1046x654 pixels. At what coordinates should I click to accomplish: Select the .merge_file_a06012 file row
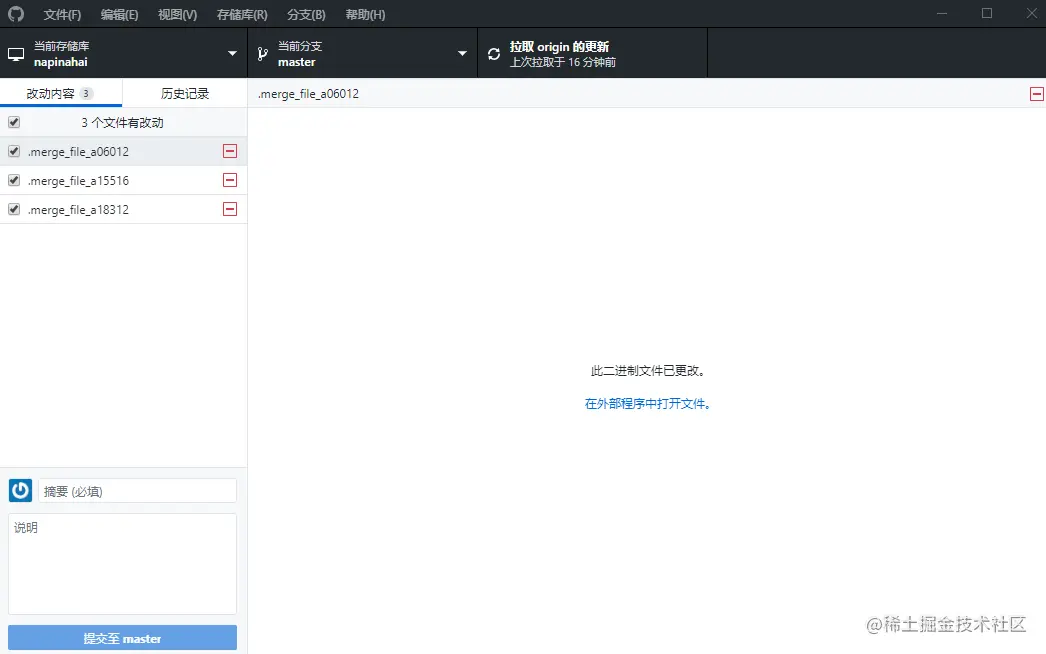(x=123, y=151)
